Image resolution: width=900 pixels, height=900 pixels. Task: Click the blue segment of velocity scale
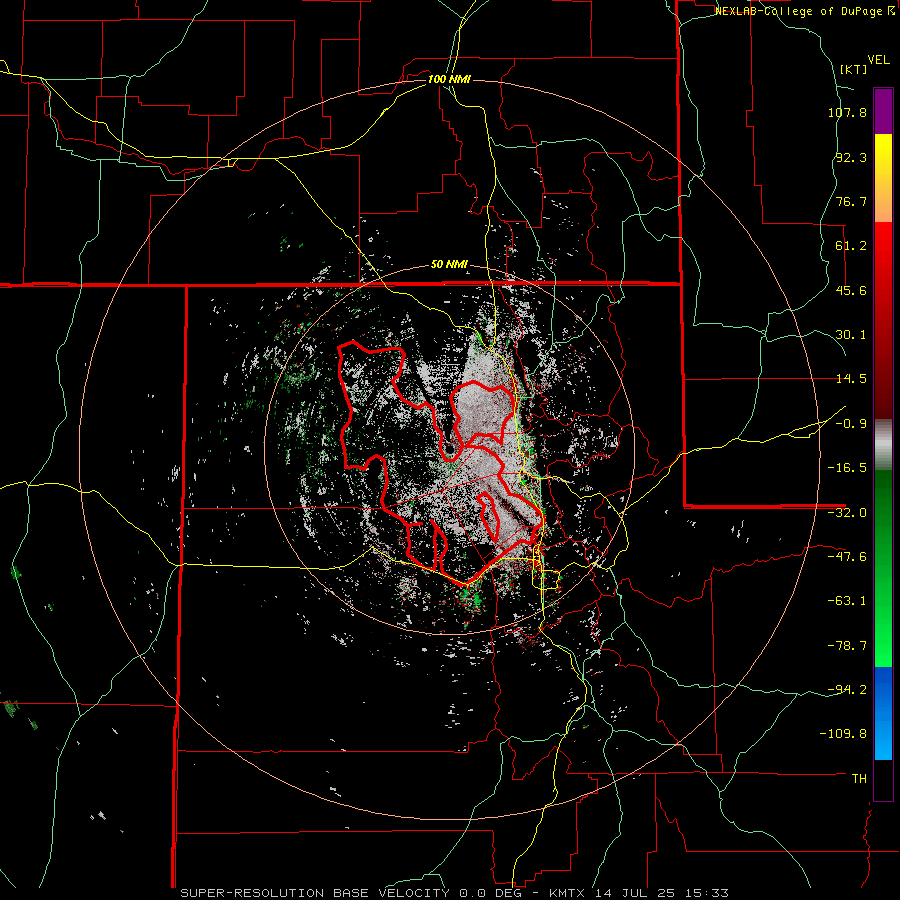tap(883, 713)
